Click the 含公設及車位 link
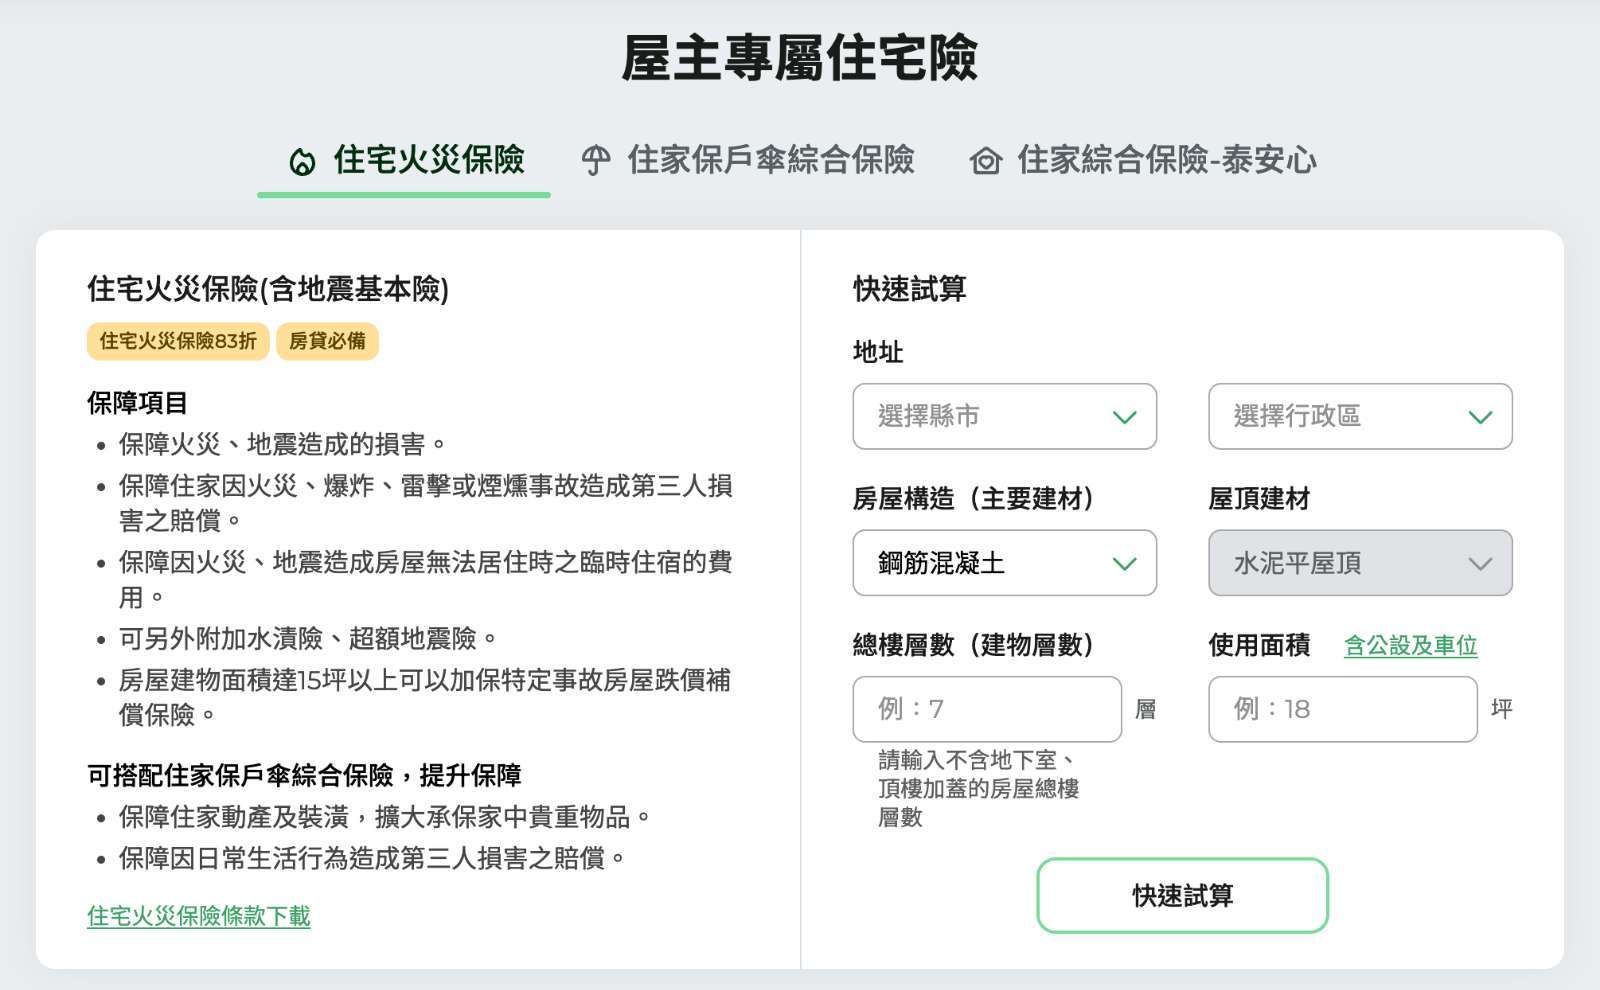The image size is (1600, 990). point(1410,646)
